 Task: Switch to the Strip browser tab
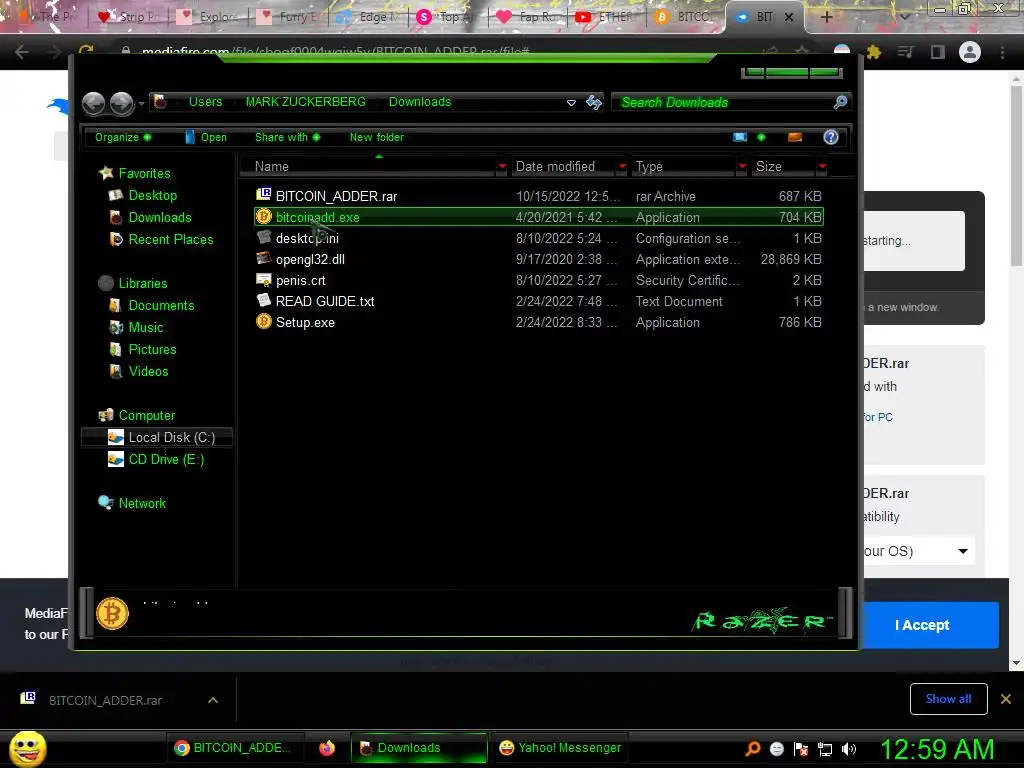(x=131, y=17)
